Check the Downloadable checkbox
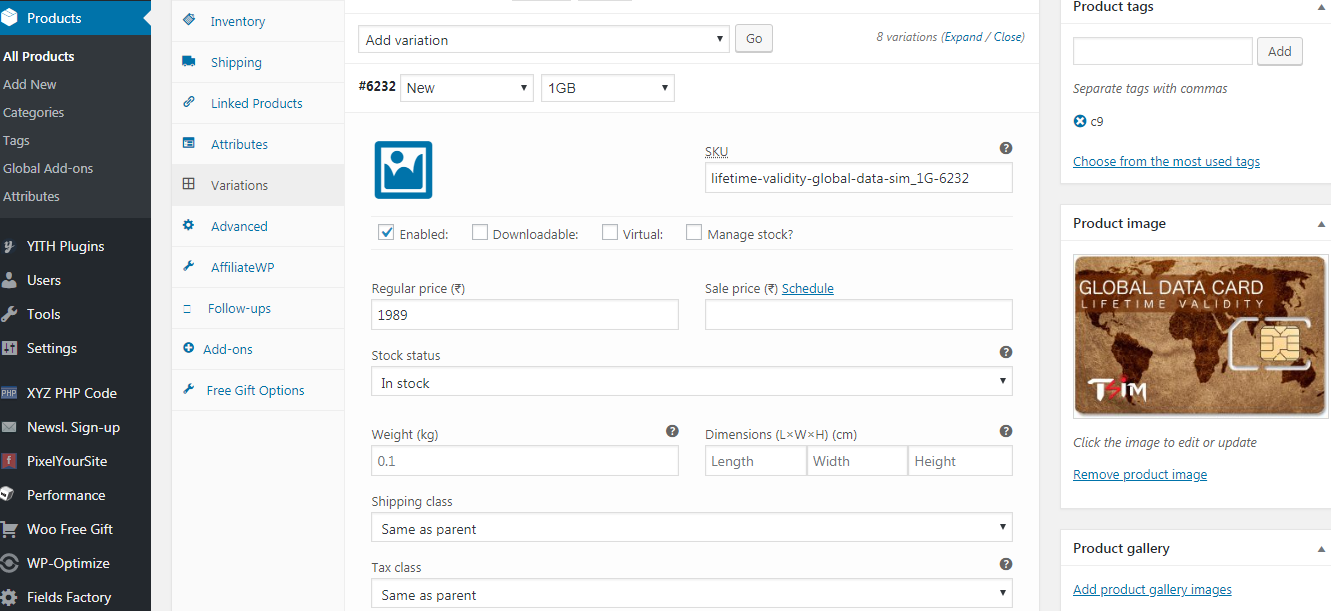The height and width of the screenshot is (611, 1331). coord(480,232)
